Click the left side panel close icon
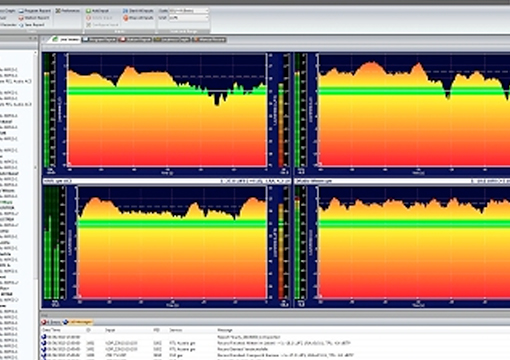The image size is (510, 360). (35, 38)
